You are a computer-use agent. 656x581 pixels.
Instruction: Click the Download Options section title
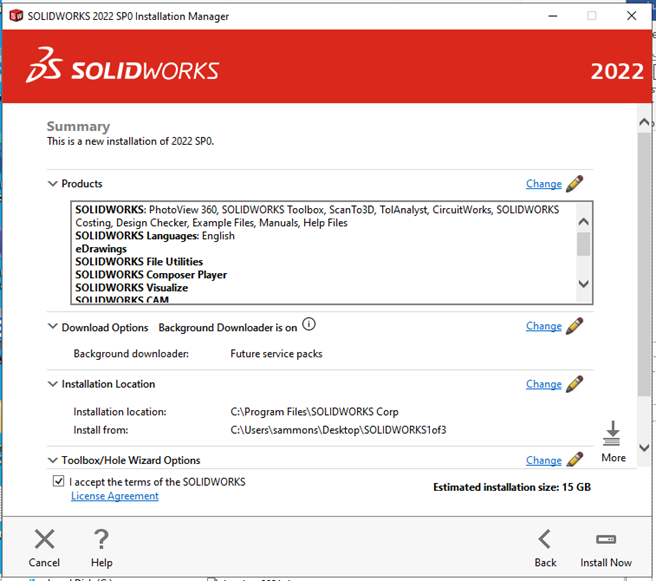(105, 328)
